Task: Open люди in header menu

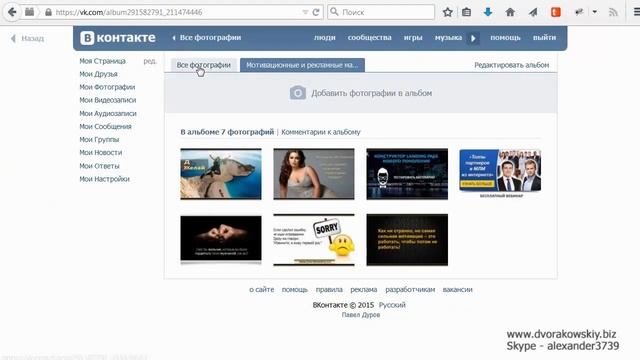Action: tap(324, 38)
